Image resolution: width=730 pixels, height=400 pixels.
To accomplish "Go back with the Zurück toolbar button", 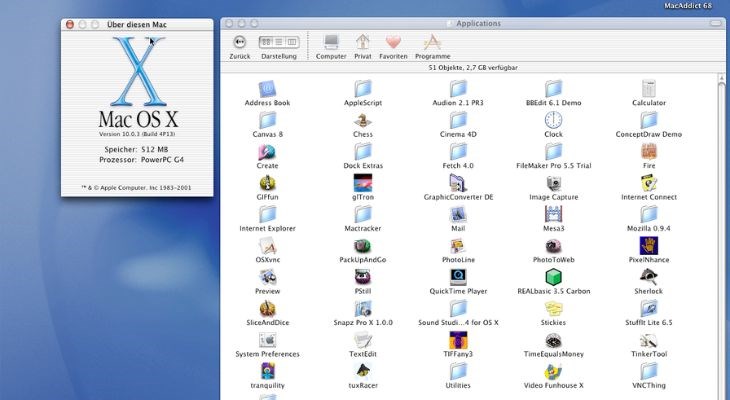I will [239, 42].
